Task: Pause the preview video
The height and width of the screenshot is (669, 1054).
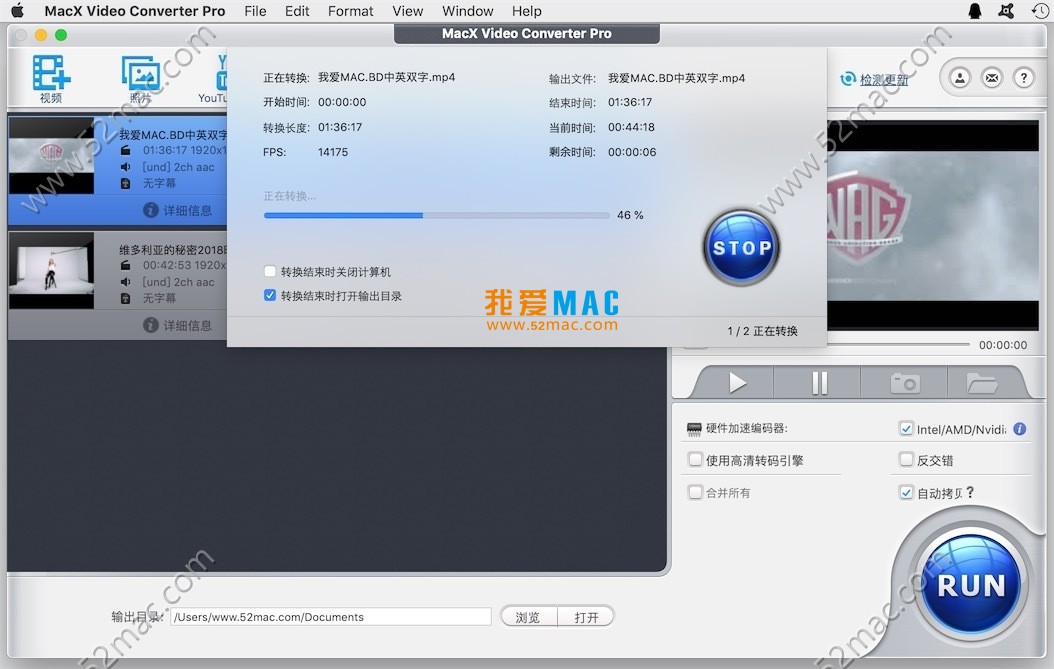Action: coord(819,383)
